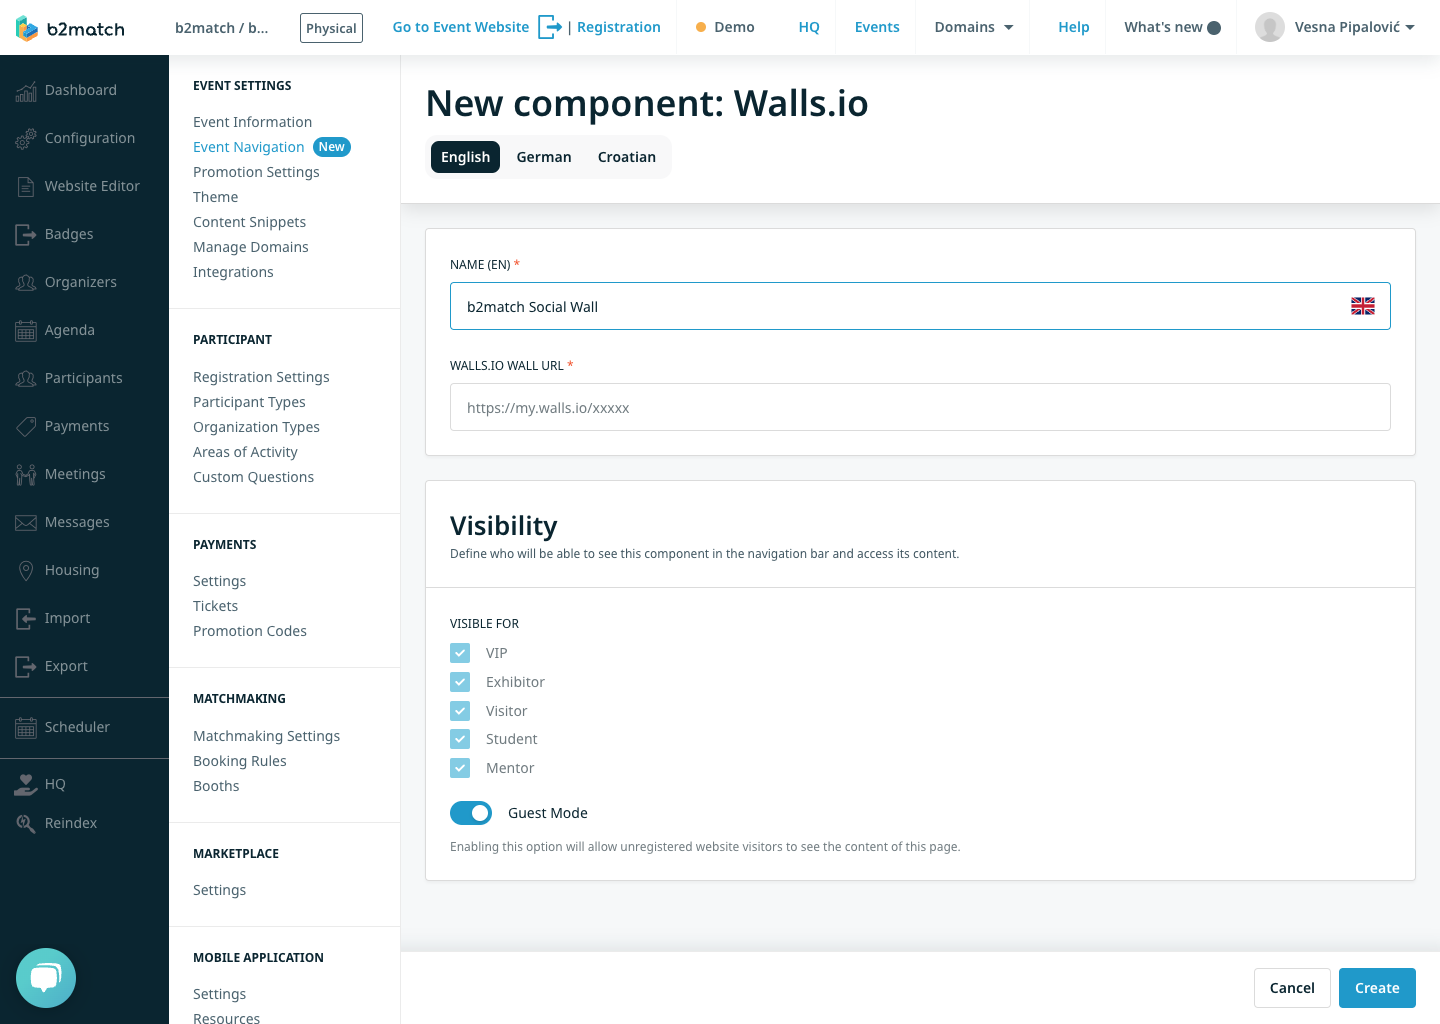Click the b2match / b... breadcrumb

(x=222, y=28)
